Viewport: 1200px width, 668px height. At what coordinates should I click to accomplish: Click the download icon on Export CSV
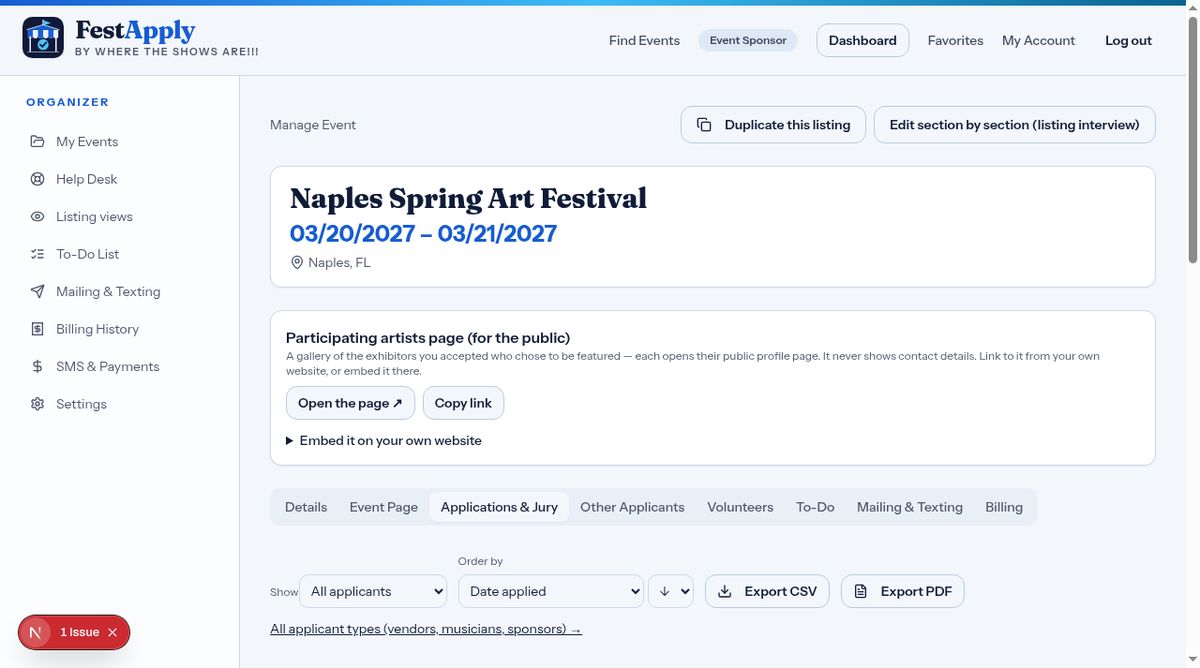pyautogui.click(x=726, y=591)
